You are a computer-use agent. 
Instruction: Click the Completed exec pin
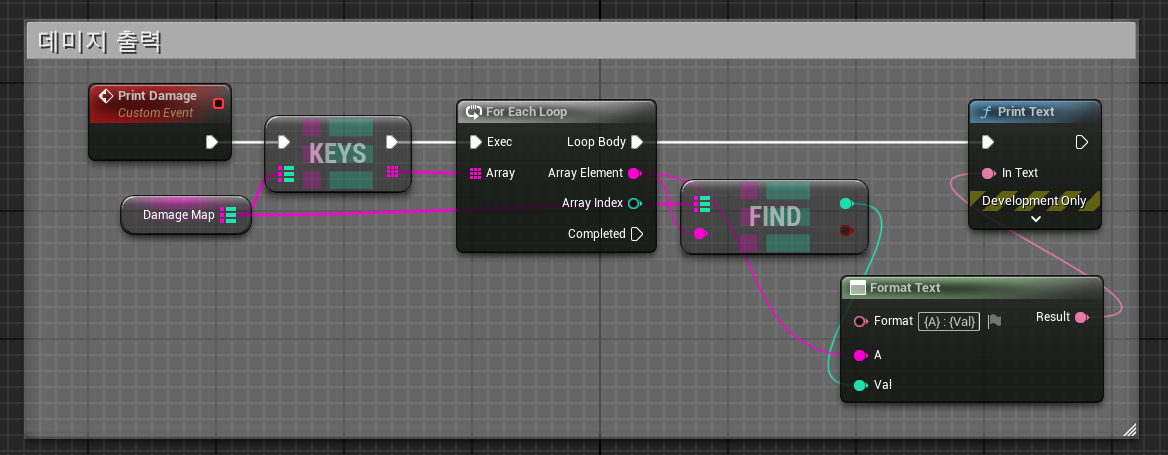[x=637, y=234]
